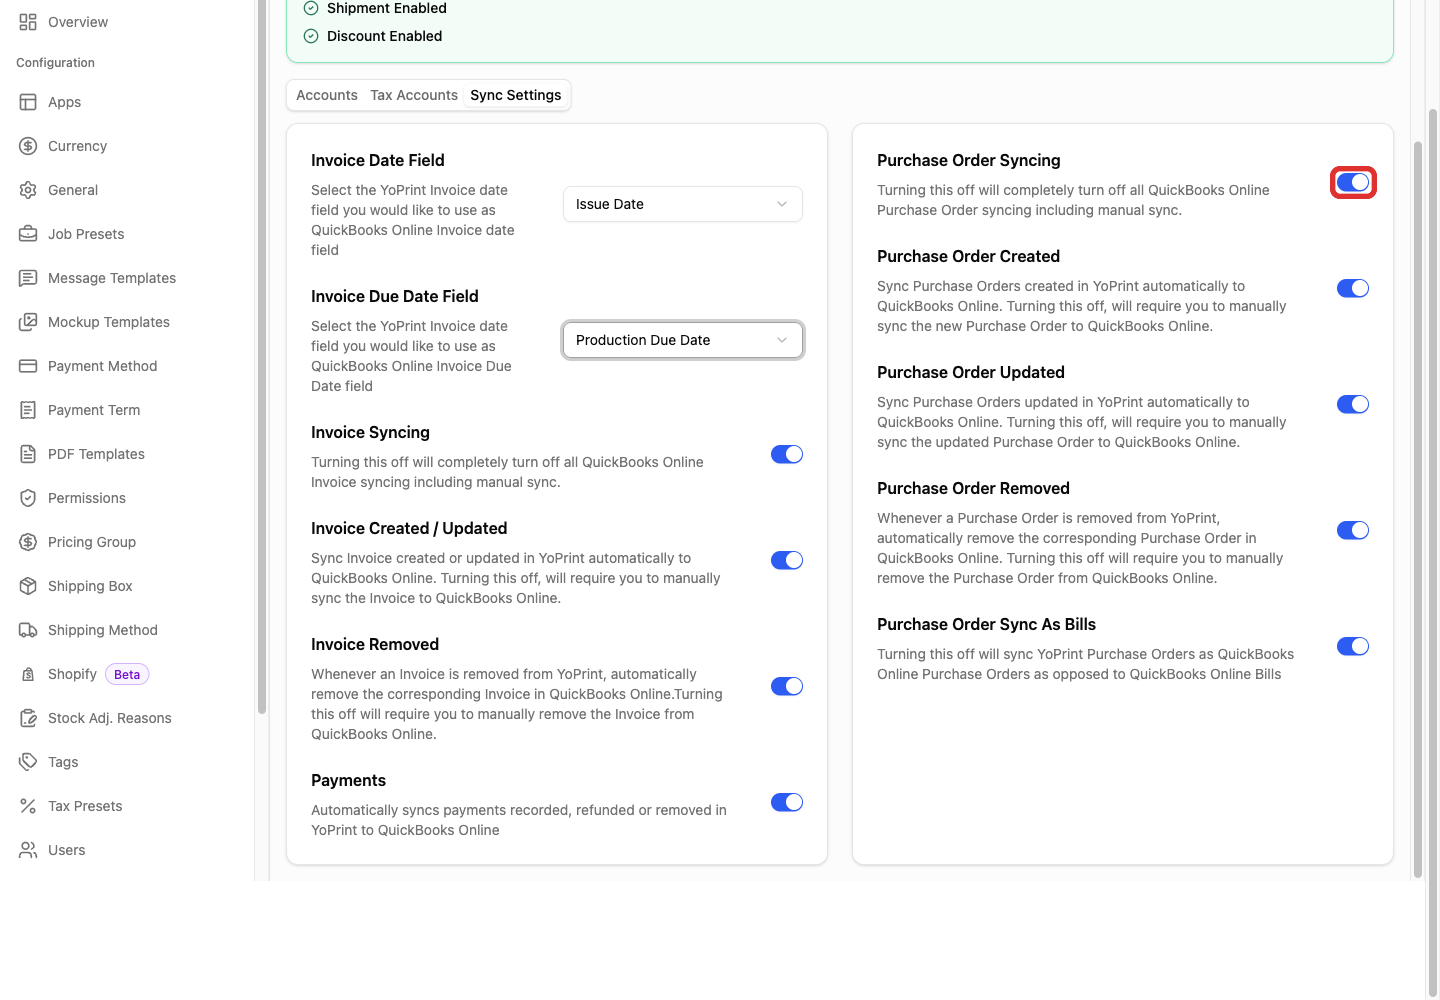
Task: Click the Discount Enabled check icon
Action: click(311, 36)
